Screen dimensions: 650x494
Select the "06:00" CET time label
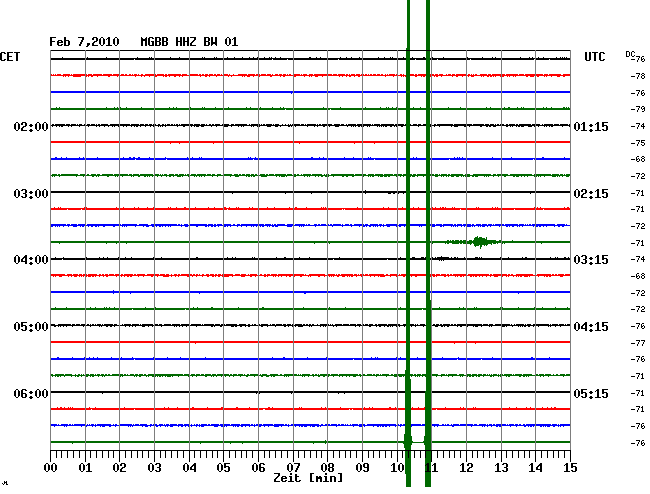31,393
